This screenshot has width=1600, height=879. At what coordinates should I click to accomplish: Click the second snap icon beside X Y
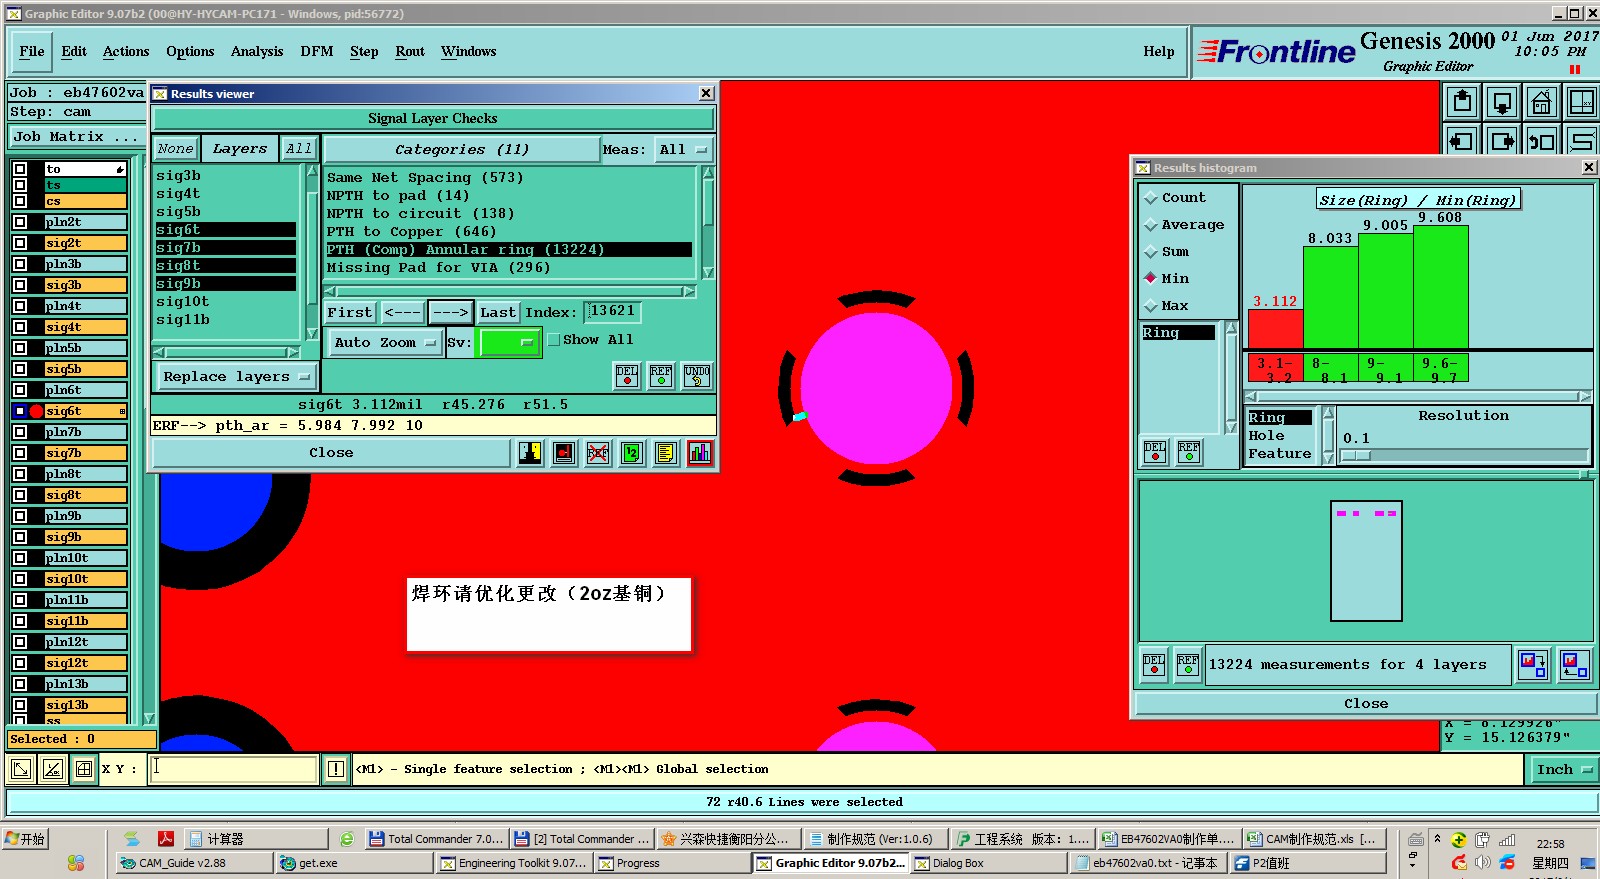[53, 769]
